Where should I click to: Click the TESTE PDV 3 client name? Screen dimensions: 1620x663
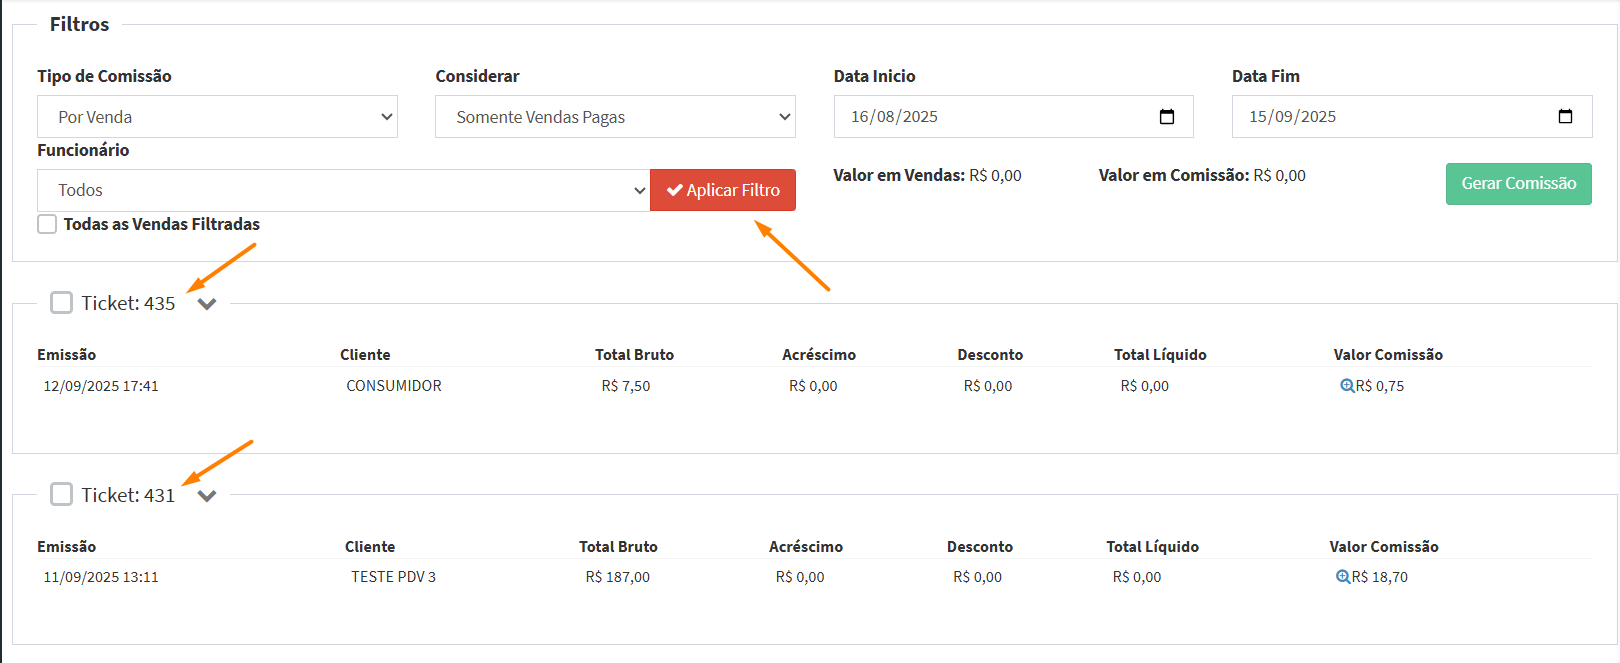coord(393,577)
